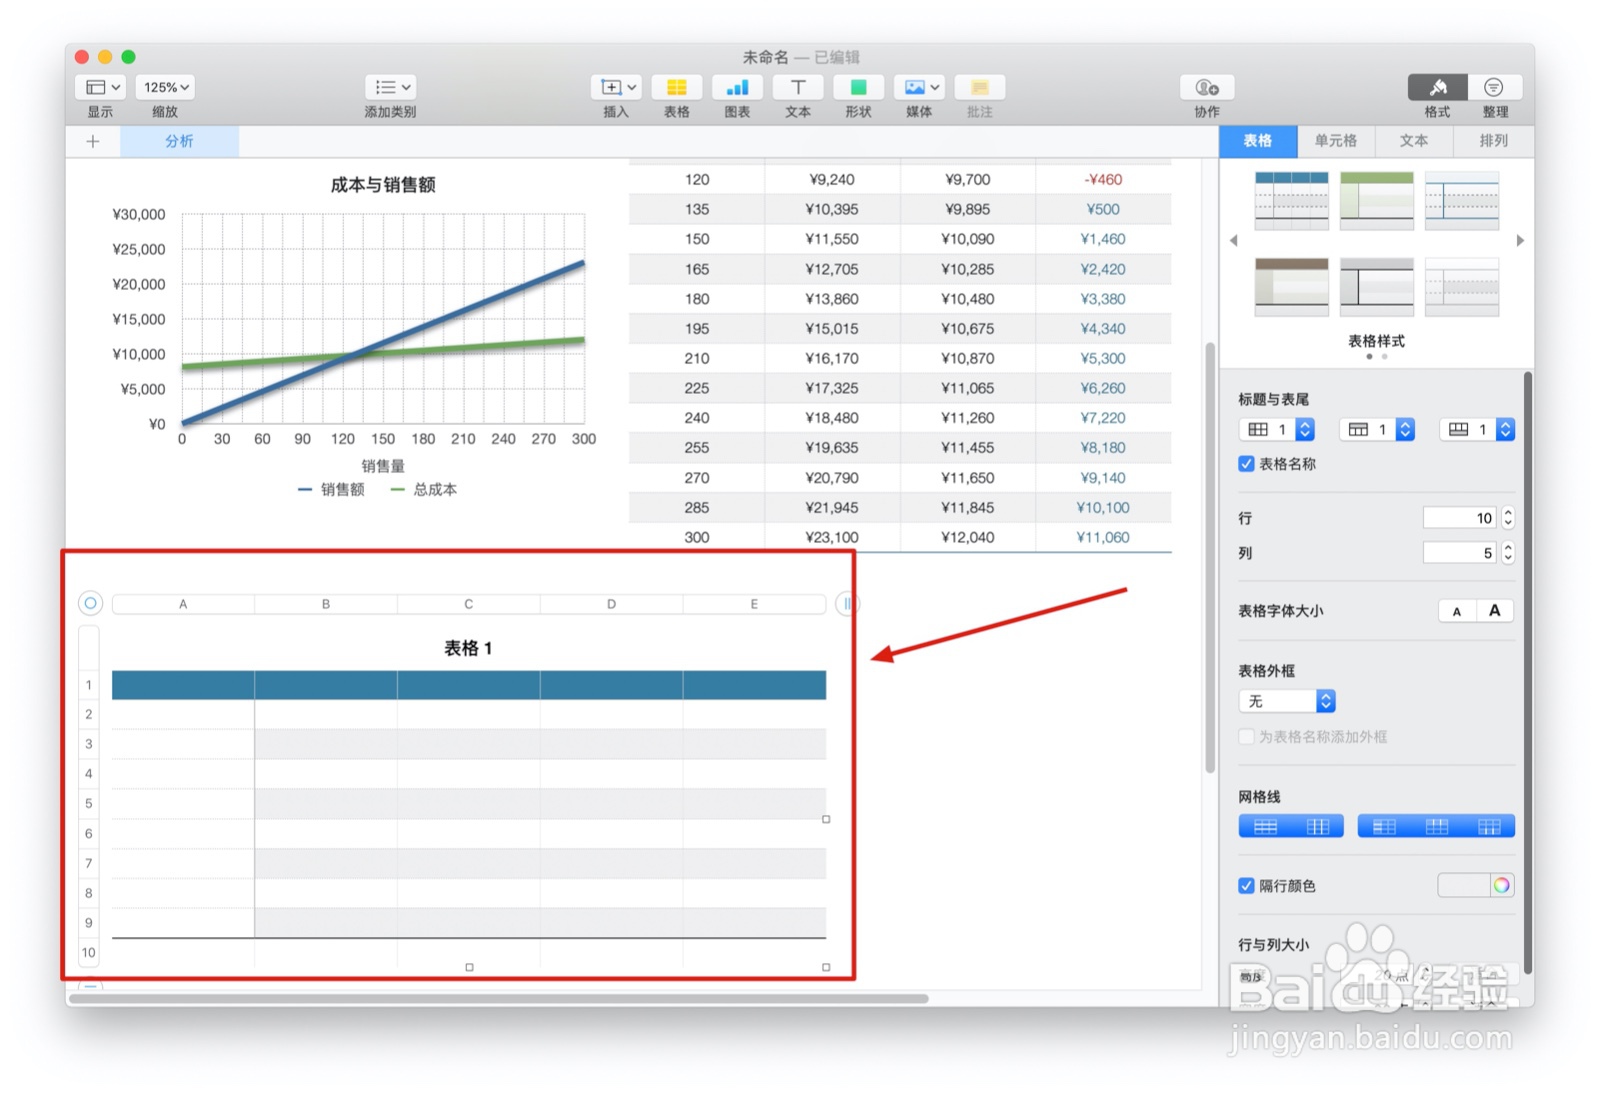Viewport: 1600px width, 1093px height.
Task: Toggle the 表格名称 checkbox
Action: (x=1246, y=463)
